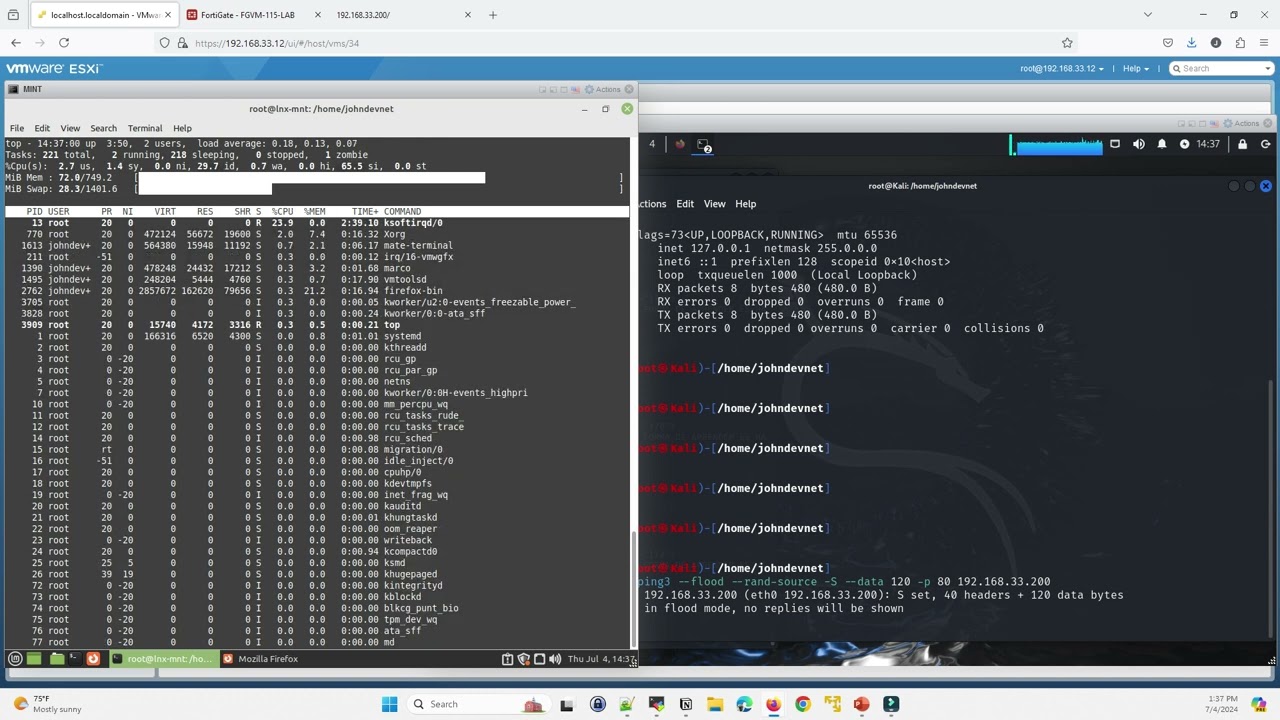
Task: Open the File menu in Mint terminal
Action: tap(17, 128)
